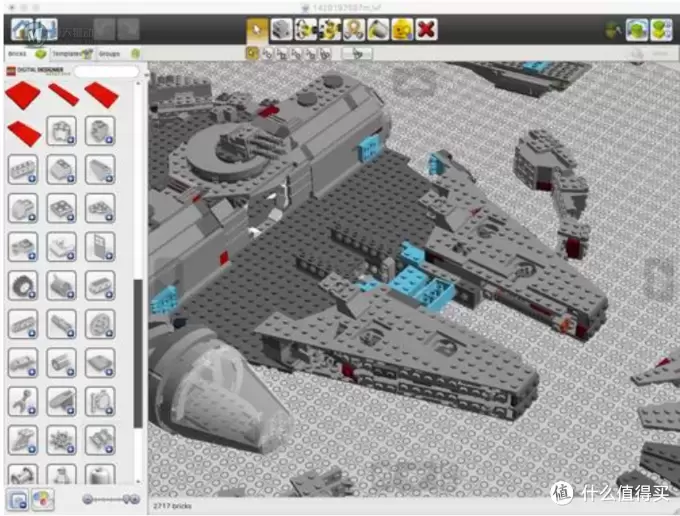
Task: Open the Templates tab
Action: [x=72, y=54]
